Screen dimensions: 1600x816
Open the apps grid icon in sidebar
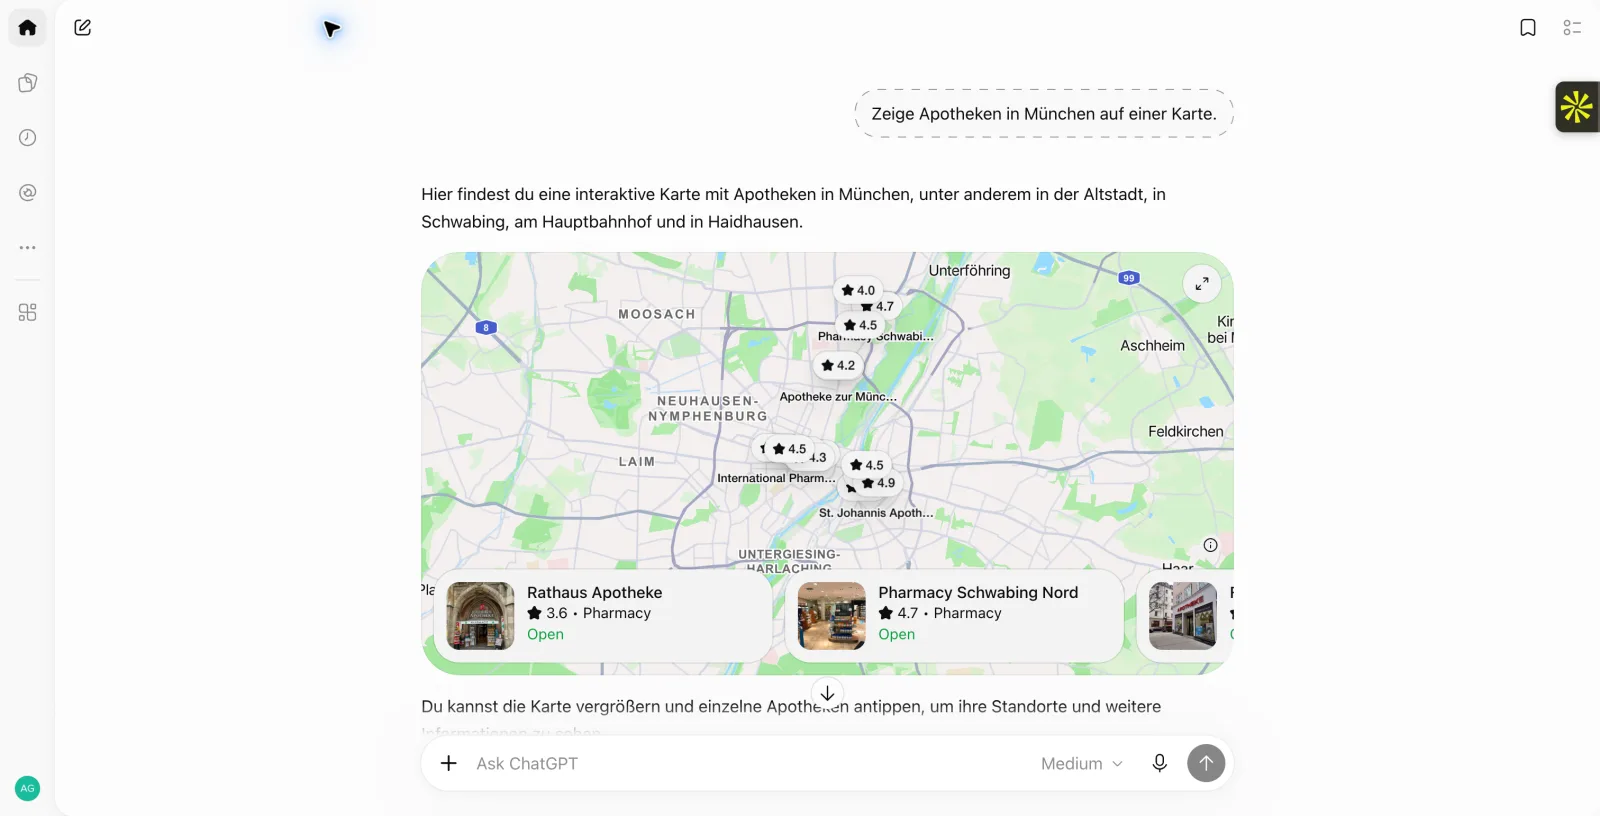pos(28,313)
